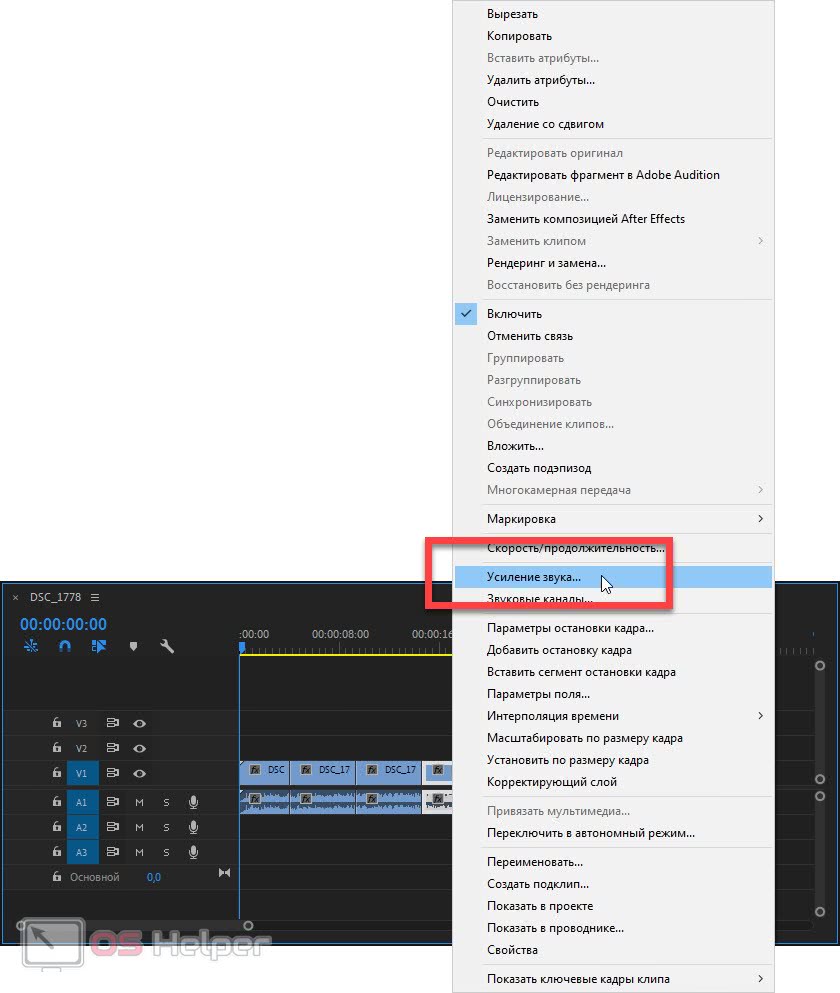This screenshot has height=993, width=840.
Task: Expand the Маркировка submenu
Action: pyautogui.click(x=760, y=519)
